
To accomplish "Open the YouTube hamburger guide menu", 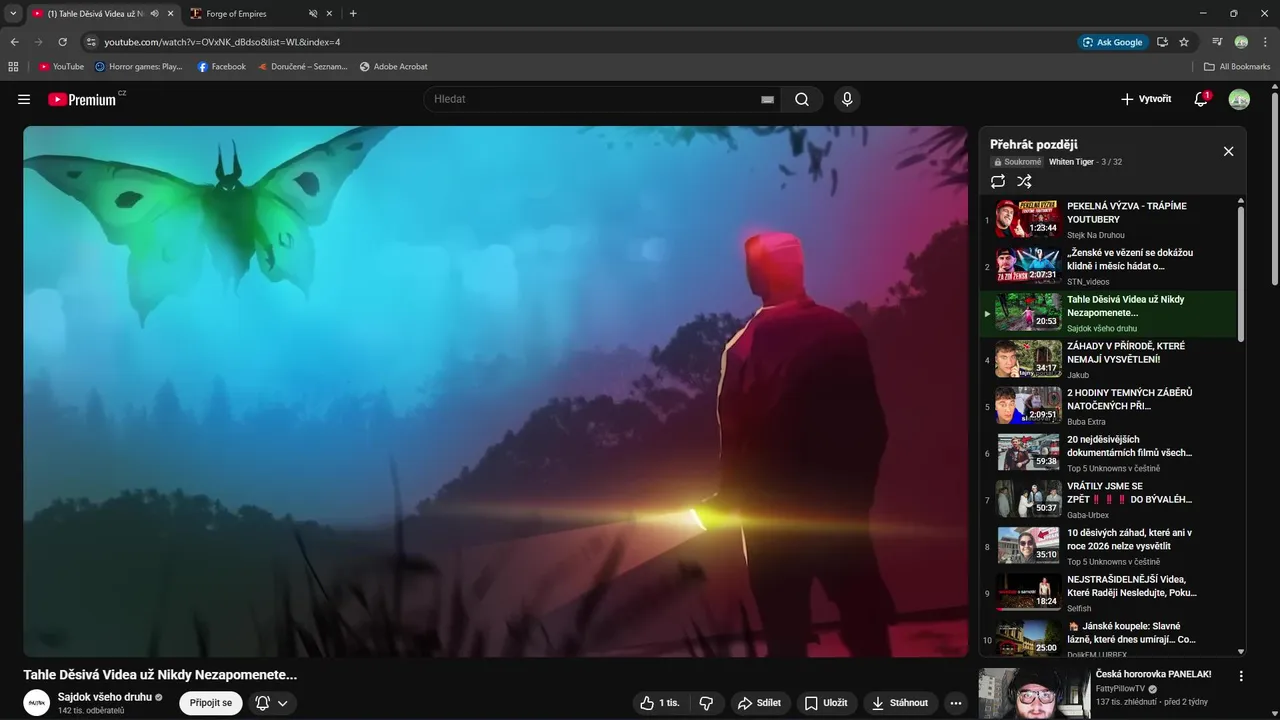I will (24, 99).
